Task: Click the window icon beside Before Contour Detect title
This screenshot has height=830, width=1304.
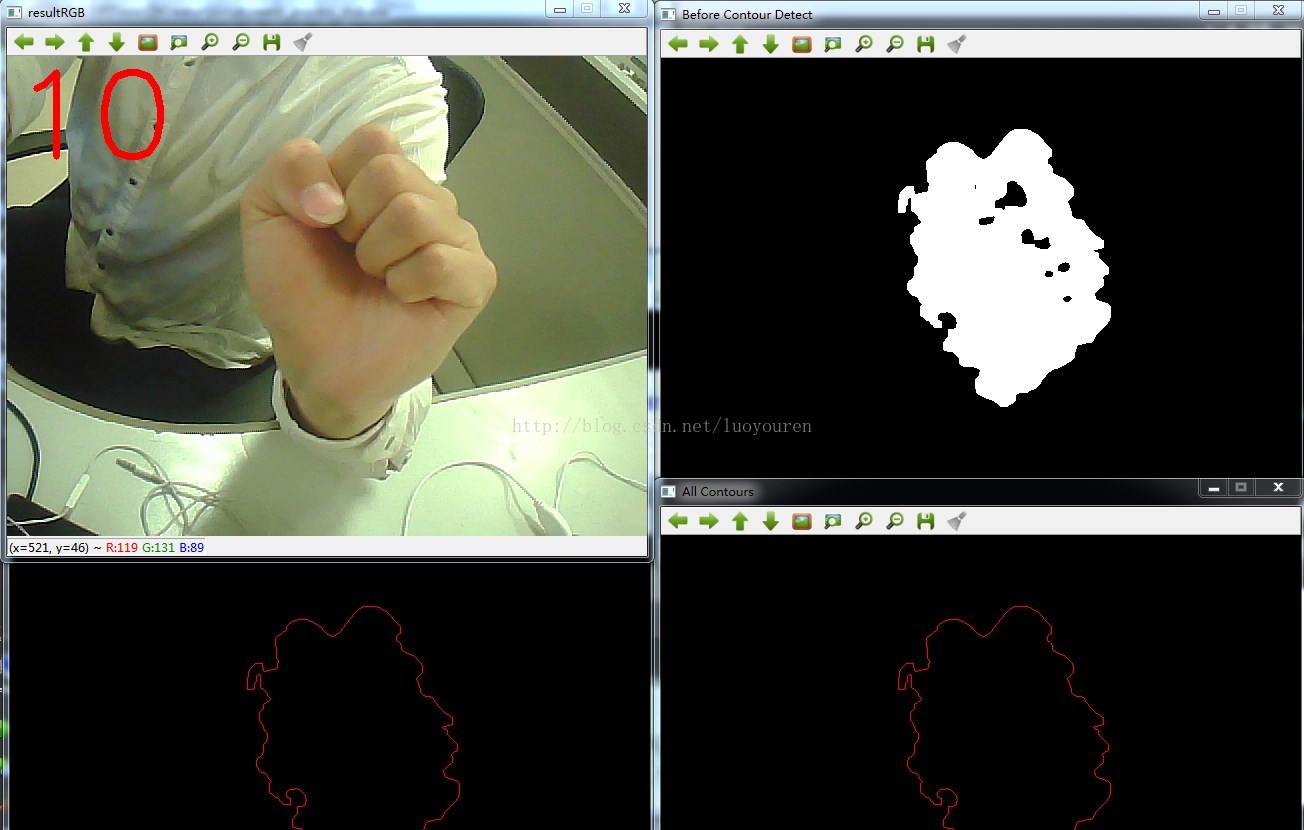Action: [669, 15]
